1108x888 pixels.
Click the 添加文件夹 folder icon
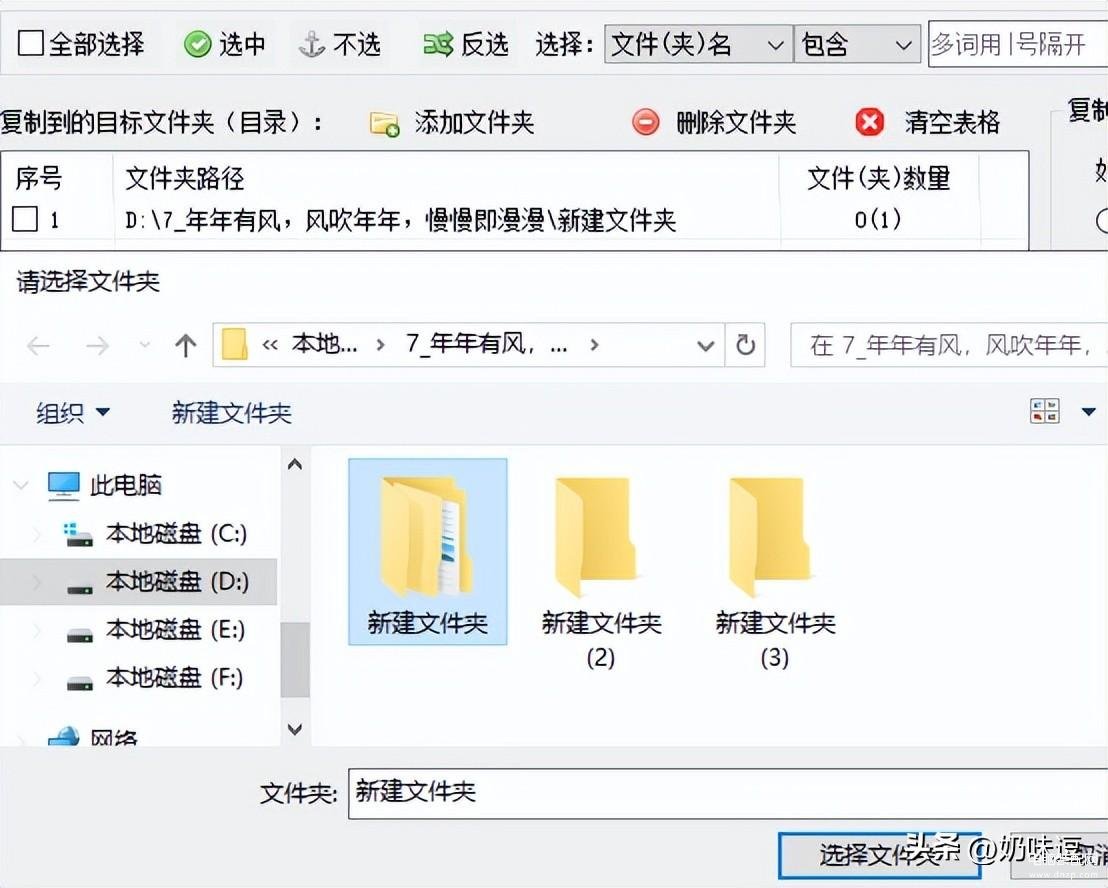pyautogui.click(x=384, y=123)
